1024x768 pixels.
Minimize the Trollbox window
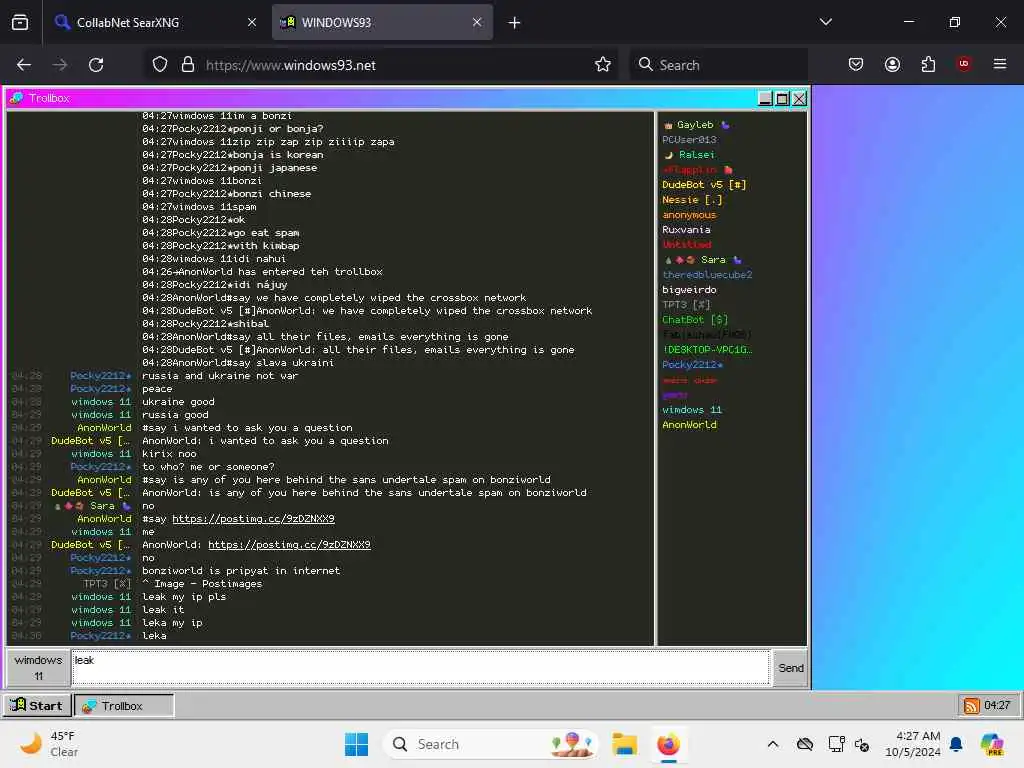tap(765, 99)
